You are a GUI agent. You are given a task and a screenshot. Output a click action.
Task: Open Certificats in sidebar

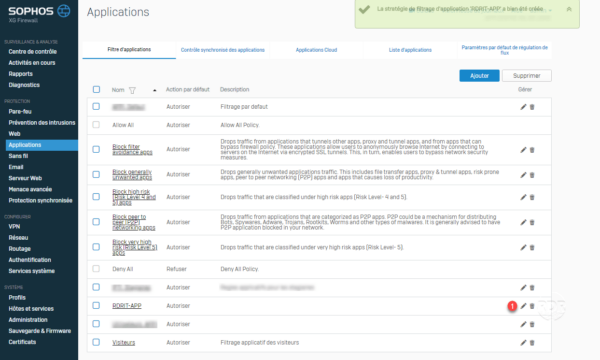(22, 342)
